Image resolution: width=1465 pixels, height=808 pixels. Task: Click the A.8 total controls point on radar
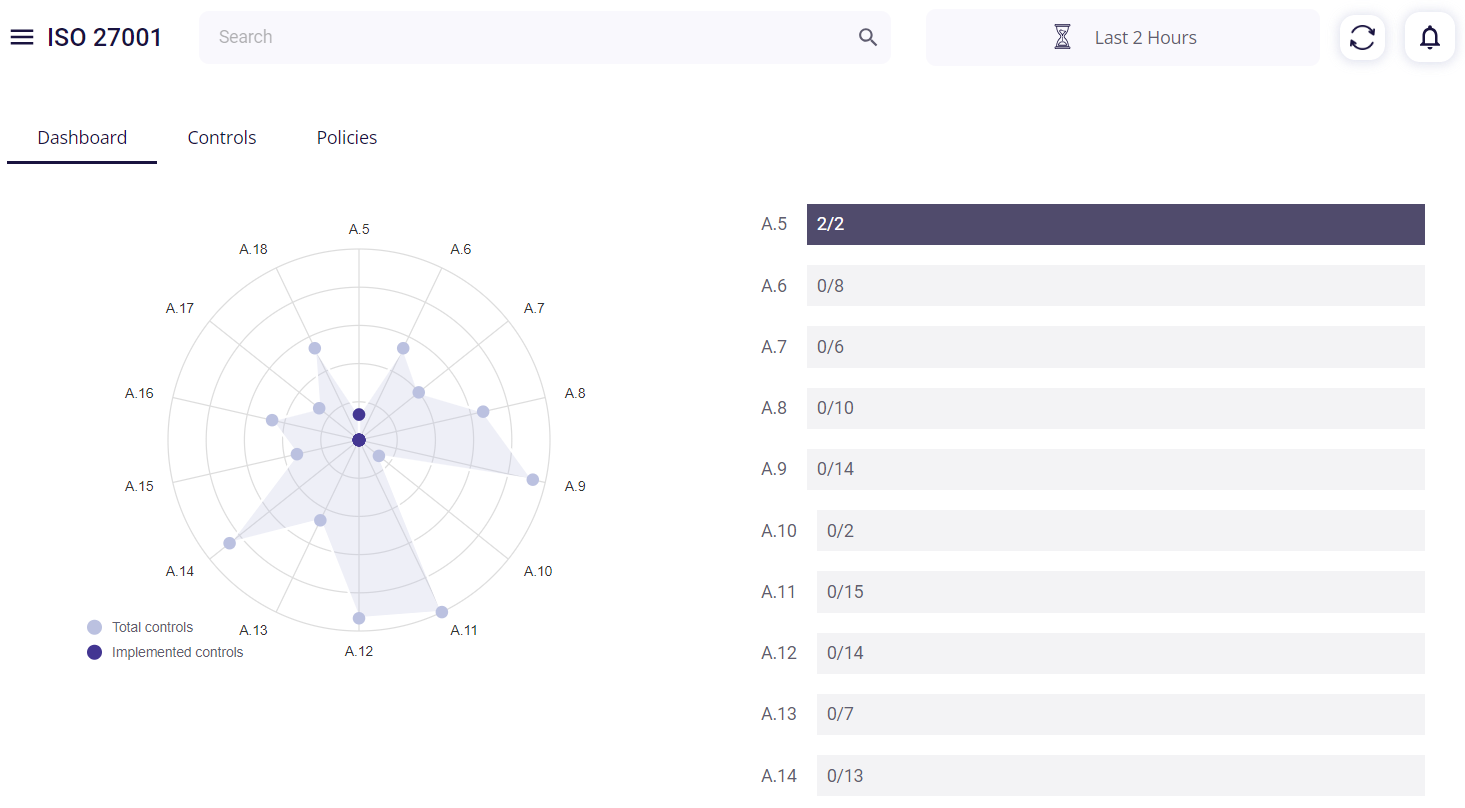(x=483, y=412)
